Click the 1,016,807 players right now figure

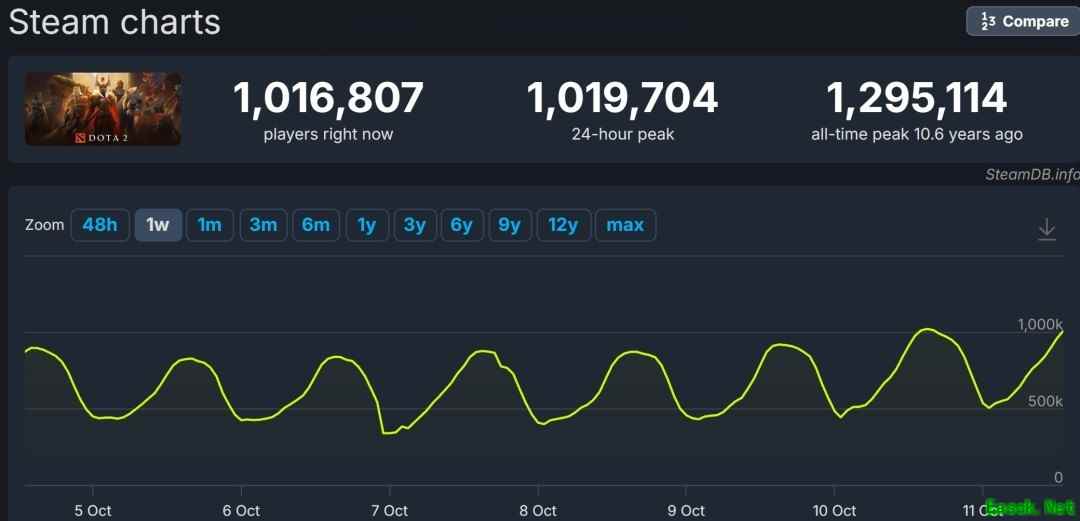(329, 98)
